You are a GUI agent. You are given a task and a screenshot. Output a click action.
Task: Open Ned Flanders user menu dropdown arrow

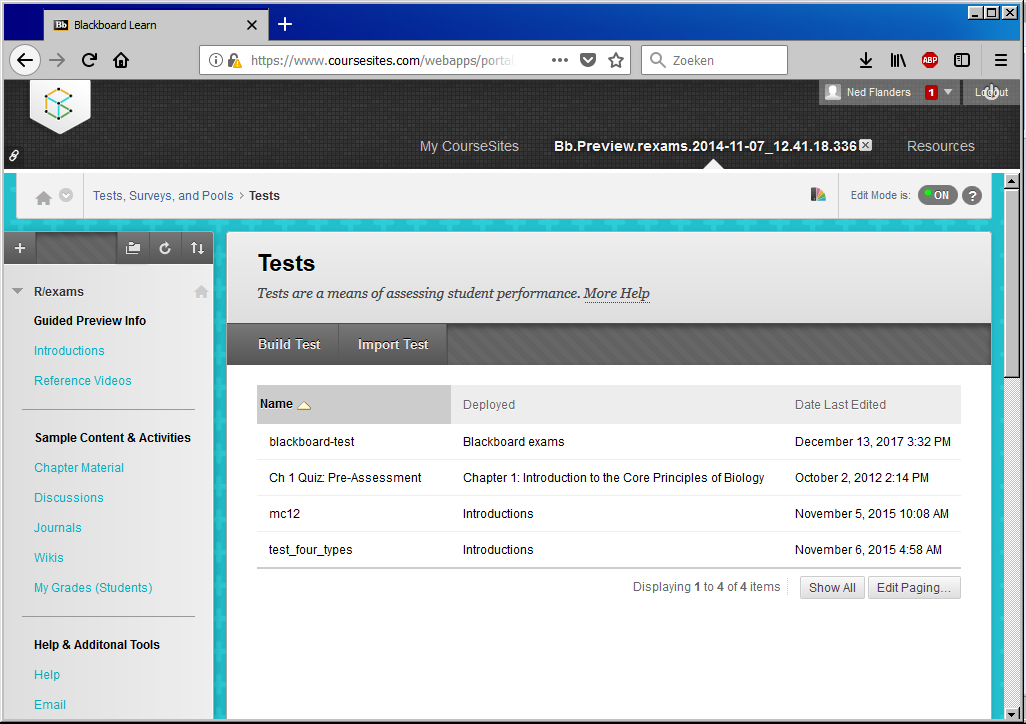point(947,92)
